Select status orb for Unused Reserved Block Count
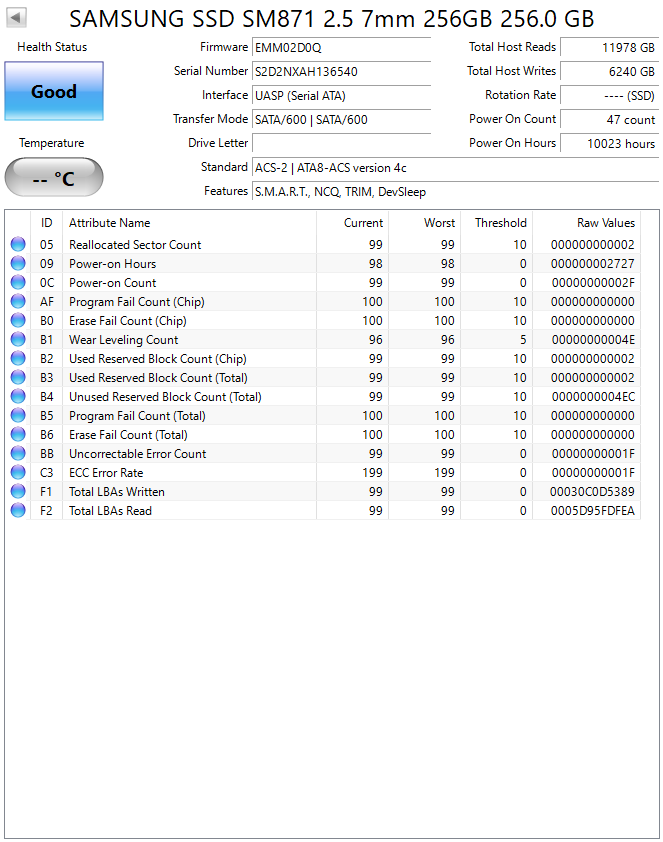663x842 pixels. click(18, 396)
